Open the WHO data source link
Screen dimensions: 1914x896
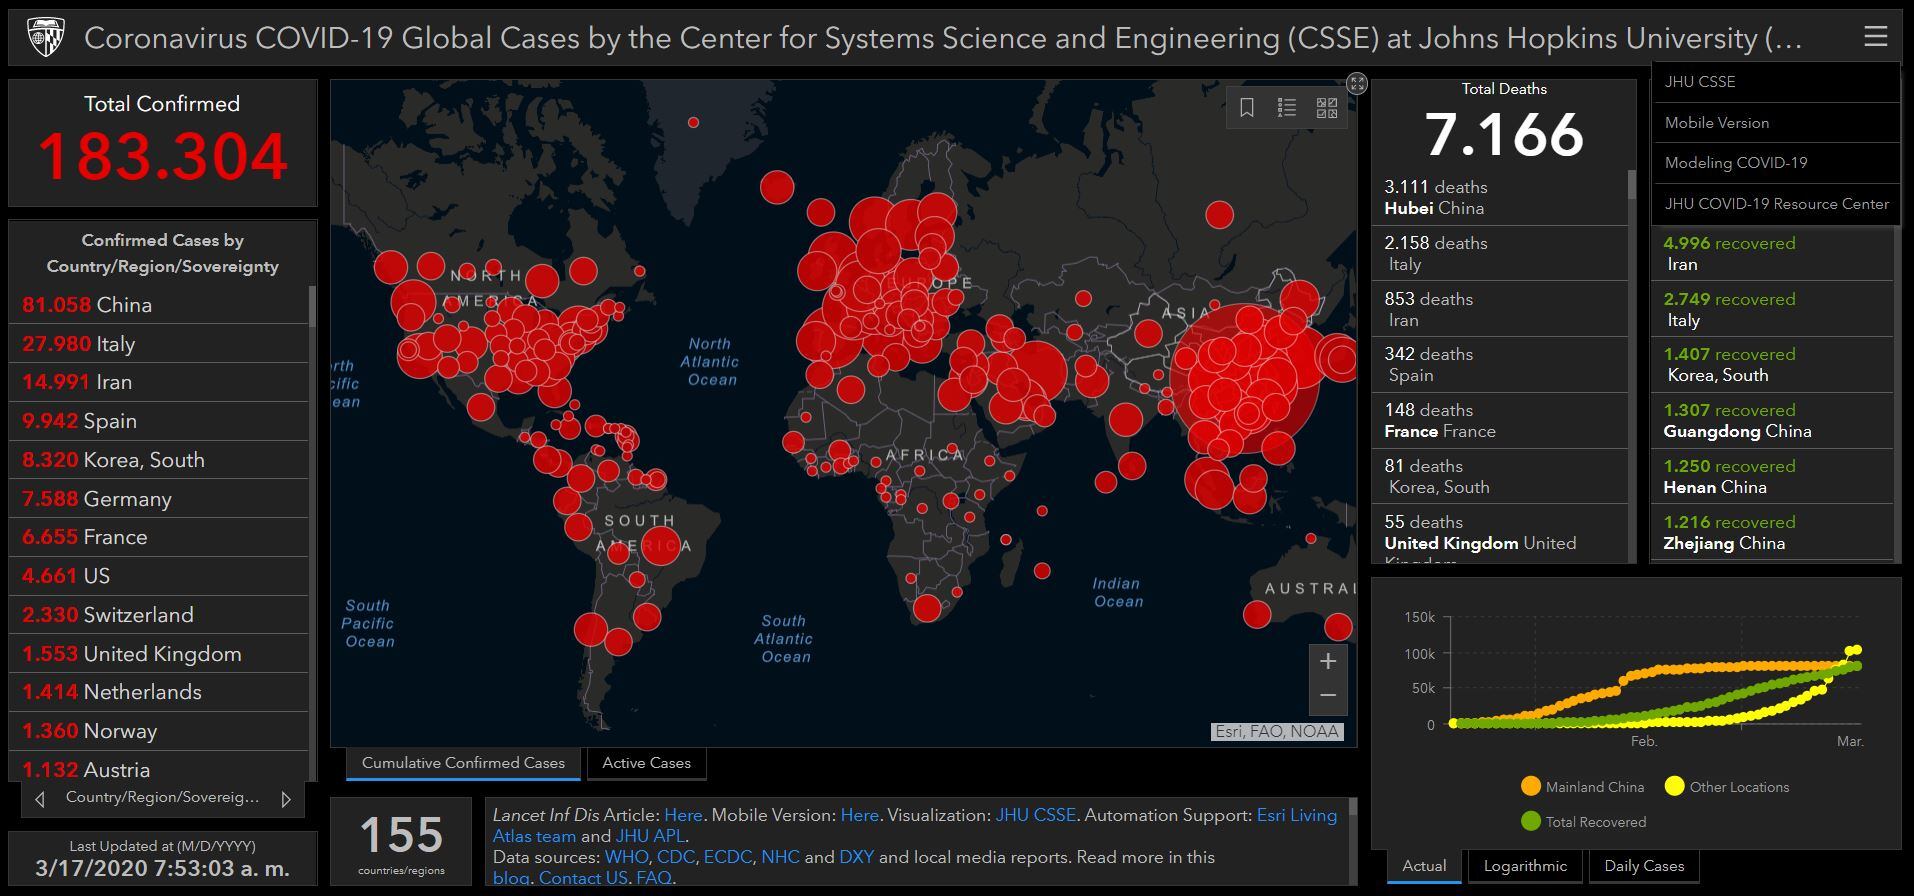626,857
